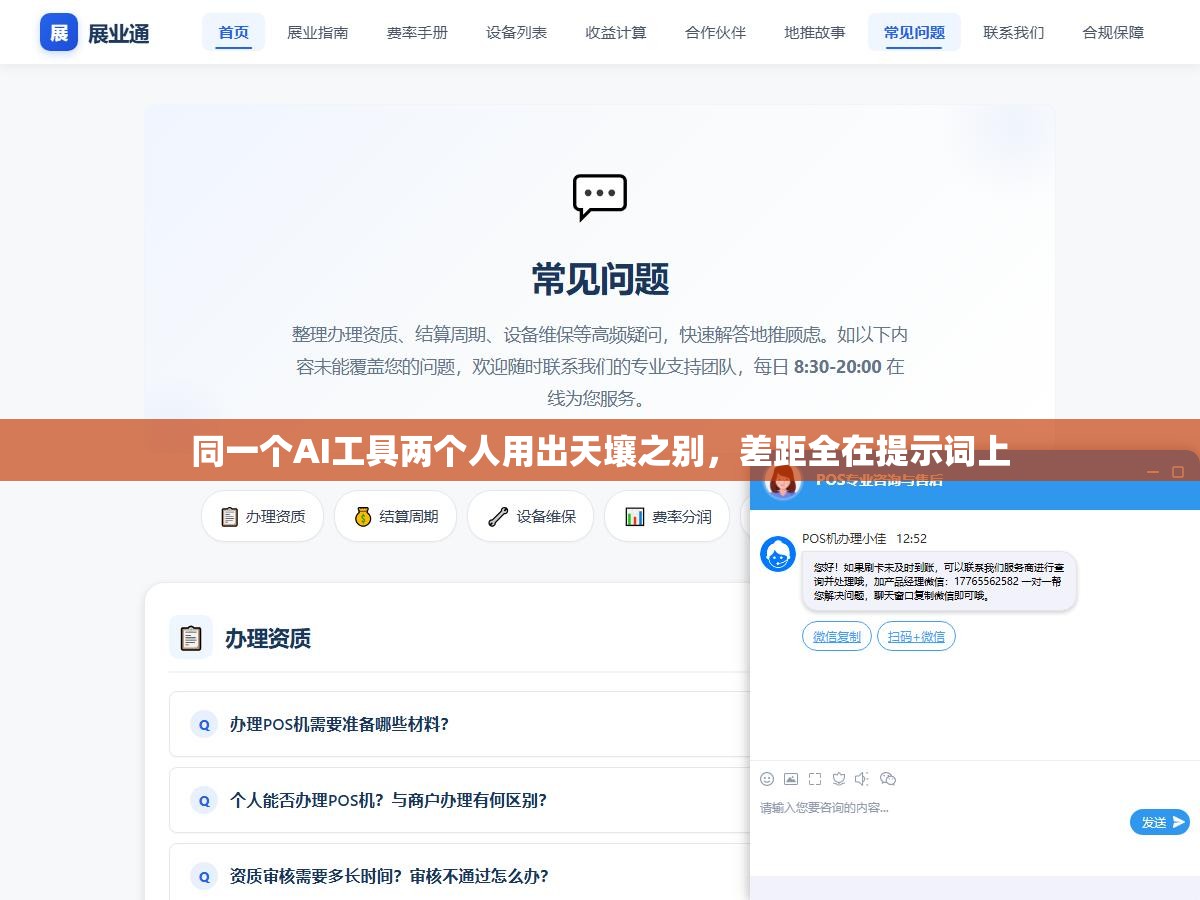Click the 展业通 brand name text

point(119,33)
